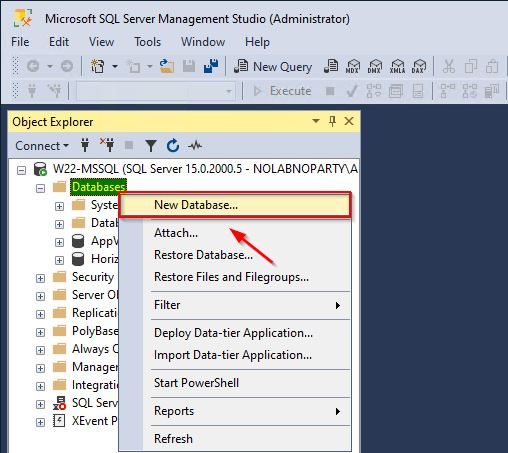Click the MDX query icon
Screen dimensions: 508x453
(353, 66)
